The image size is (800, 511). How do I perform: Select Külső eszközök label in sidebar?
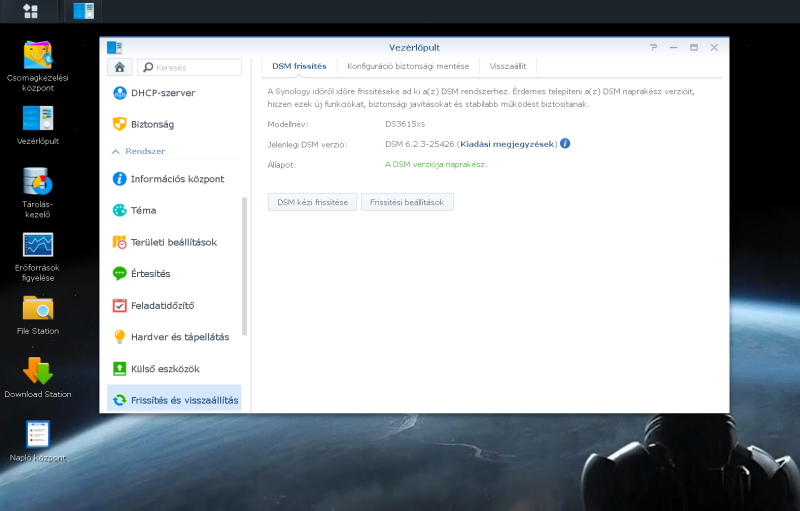click(165, 369)
